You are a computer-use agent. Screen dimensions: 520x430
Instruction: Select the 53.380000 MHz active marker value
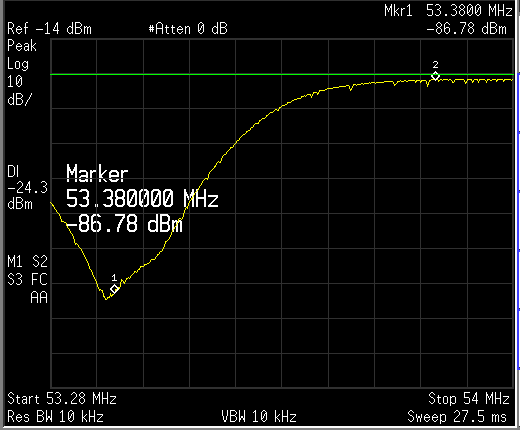[142, 198]
